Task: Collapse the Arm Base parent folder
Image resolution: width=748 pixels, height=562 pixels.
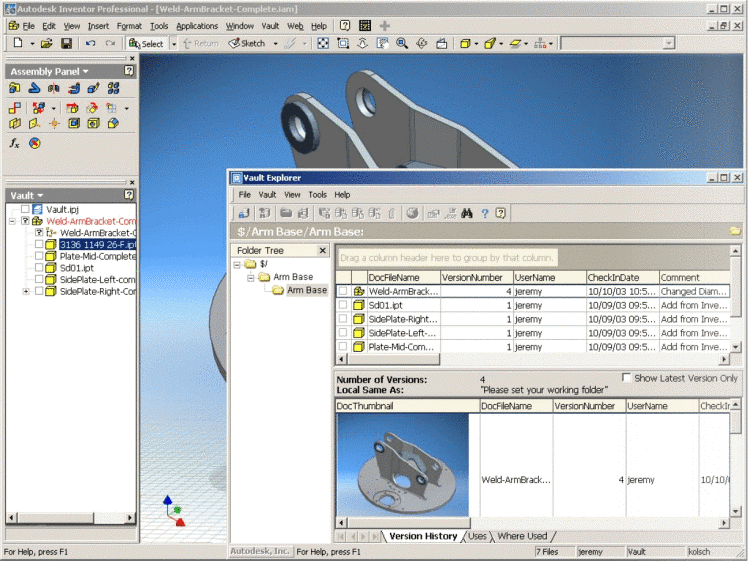Action: click(250, 277)
